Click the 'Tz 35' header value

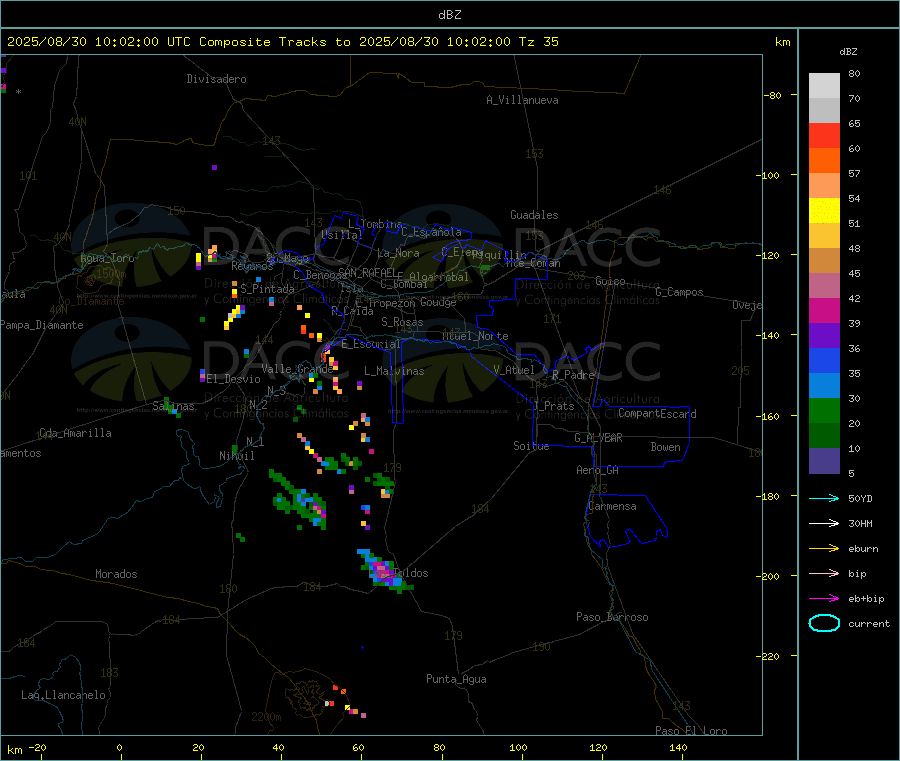click(538, 42)
